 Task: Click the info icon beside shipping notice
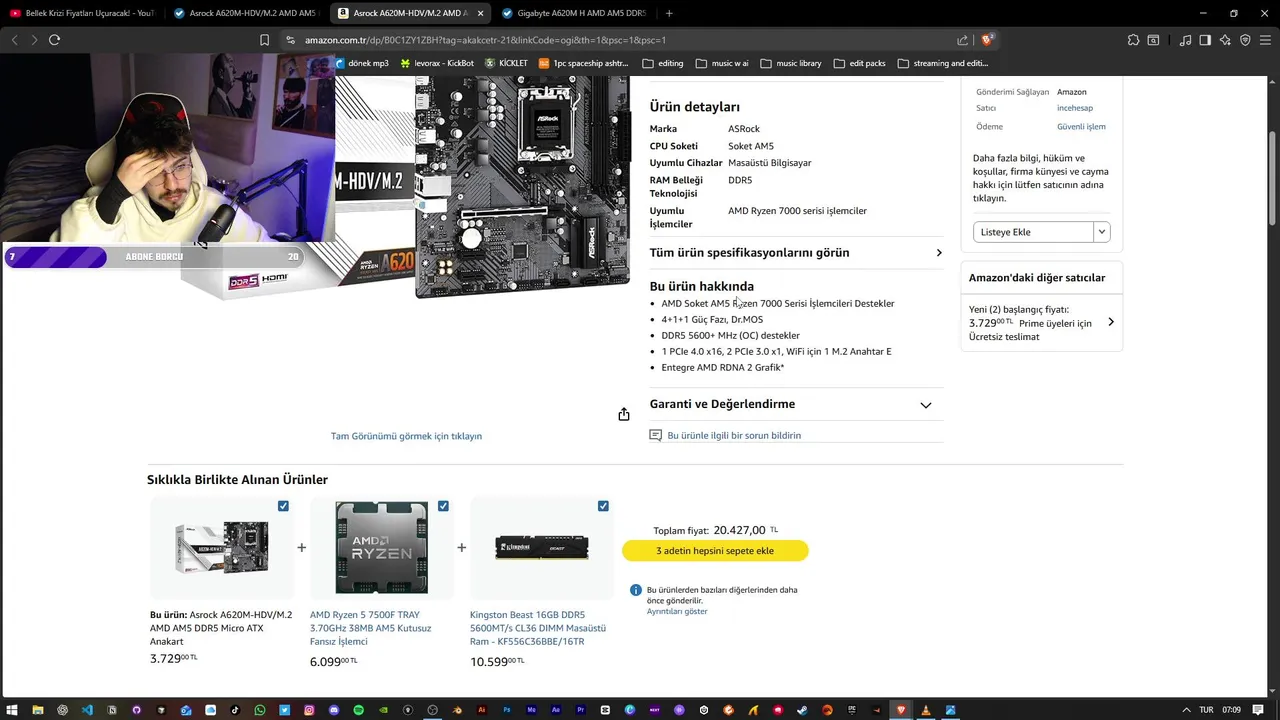635,590
